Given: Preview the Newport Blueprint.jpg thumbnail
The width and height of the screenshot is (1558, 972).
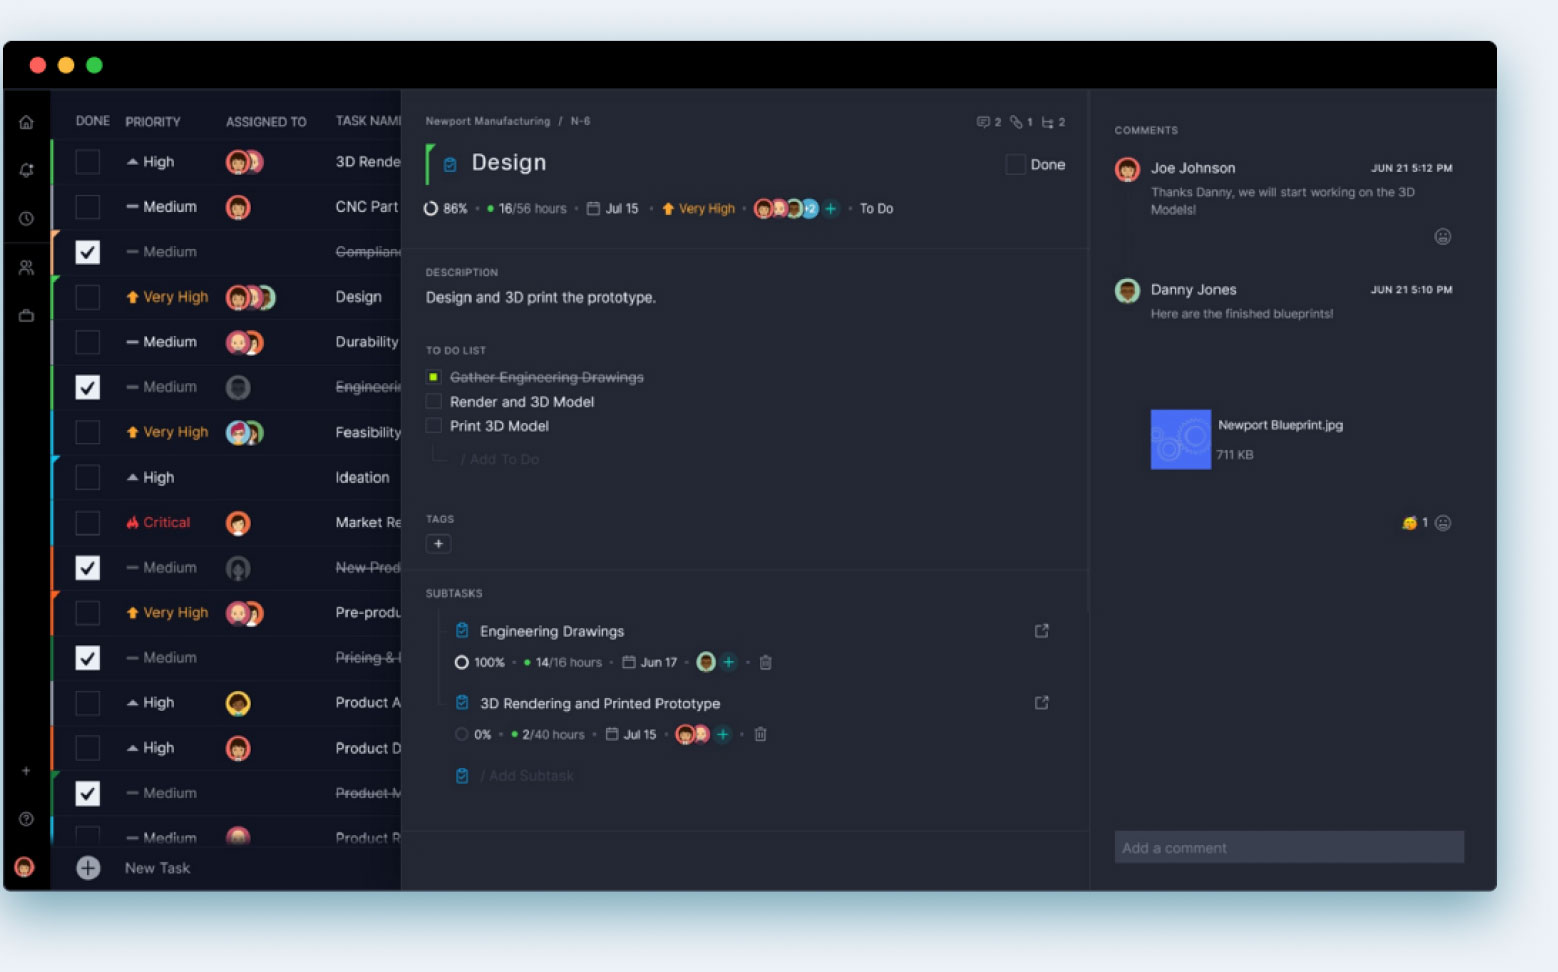Looking at the screenshot, I should (x=1181, y=440).
